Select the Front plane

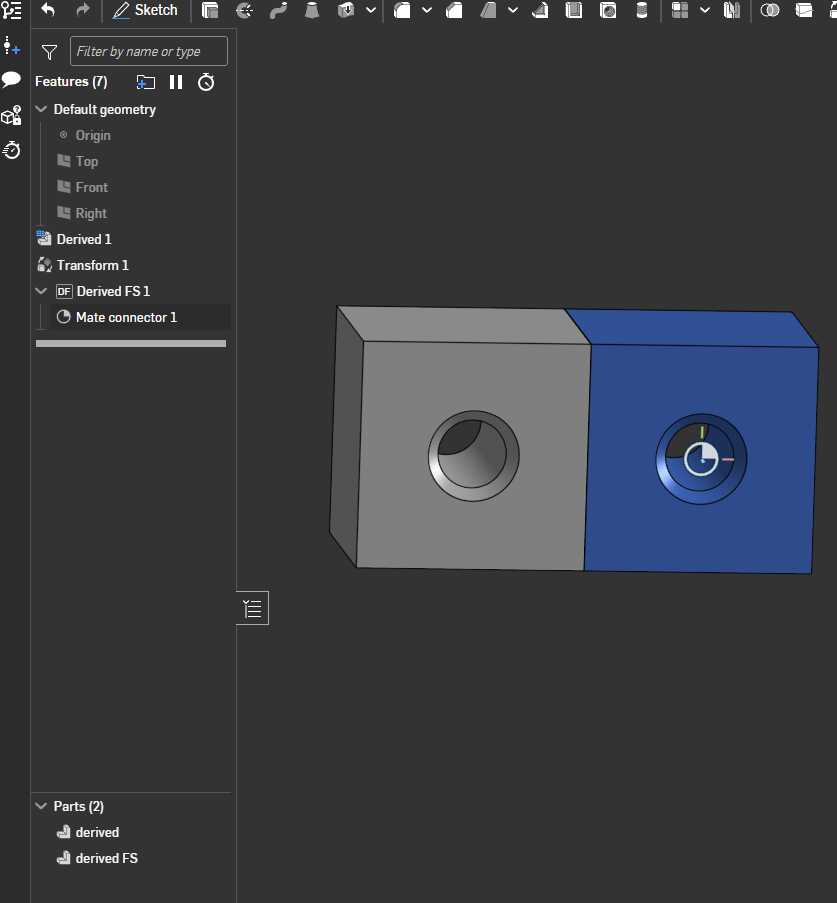coord(92,187)
